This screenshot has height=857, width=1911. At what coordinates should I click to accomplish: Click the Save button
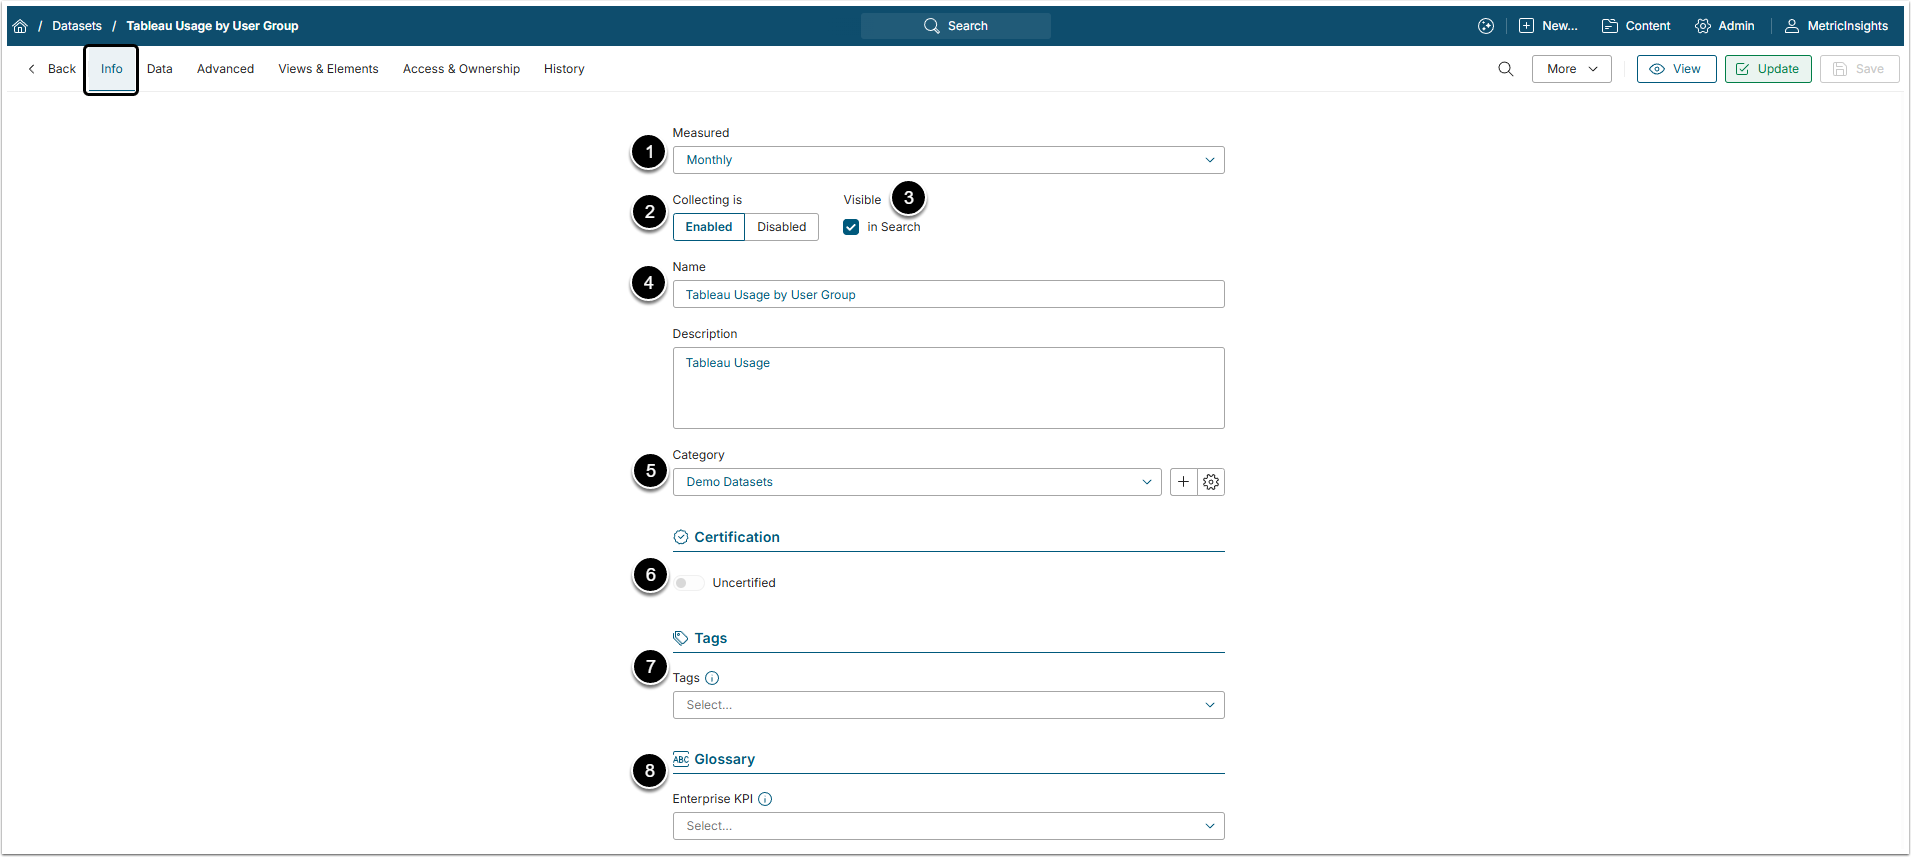pyautogui.click(x=1859, y=69)
